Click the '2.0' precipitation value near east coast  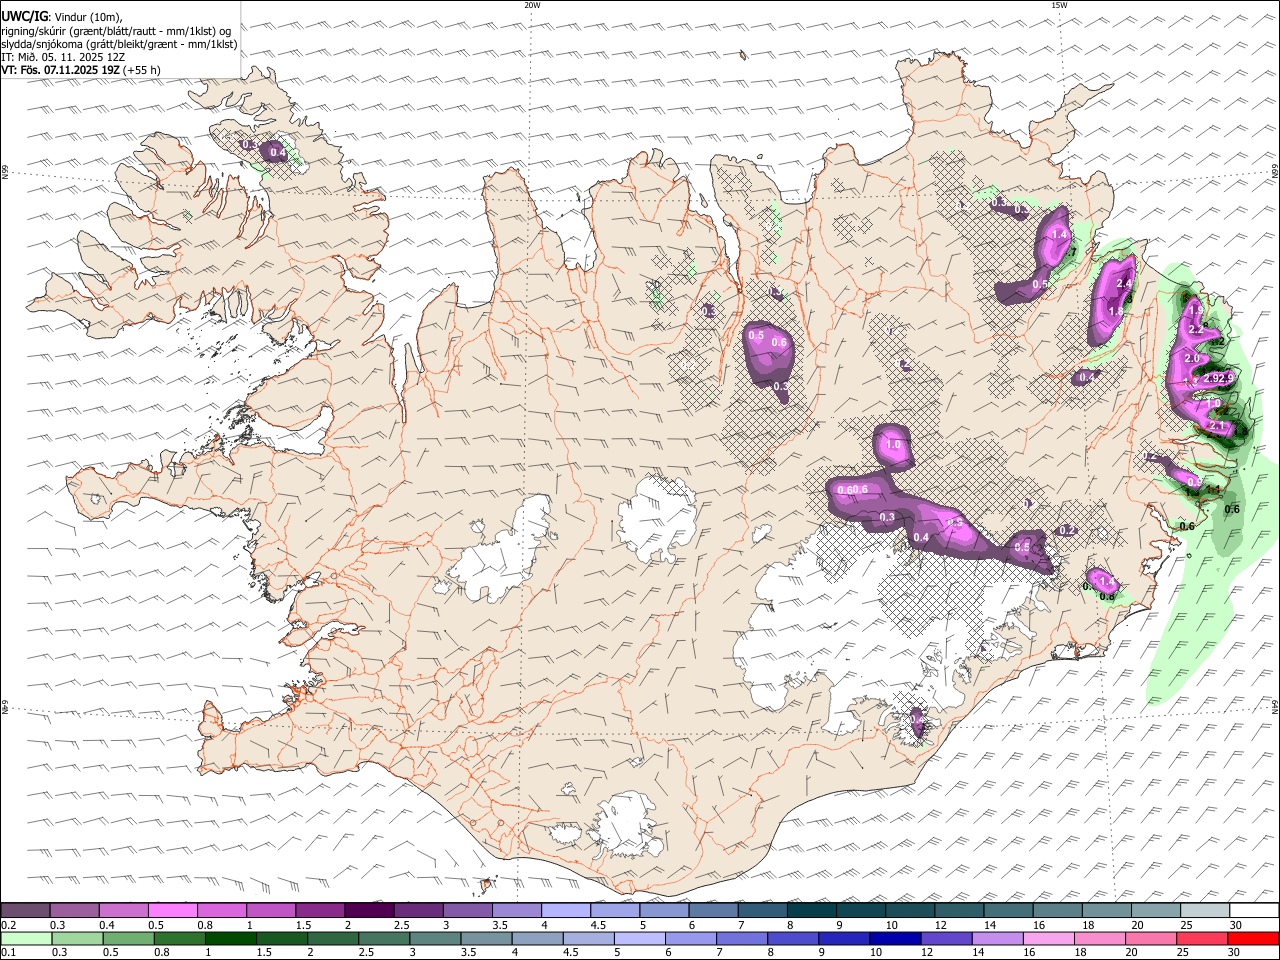1191,358
